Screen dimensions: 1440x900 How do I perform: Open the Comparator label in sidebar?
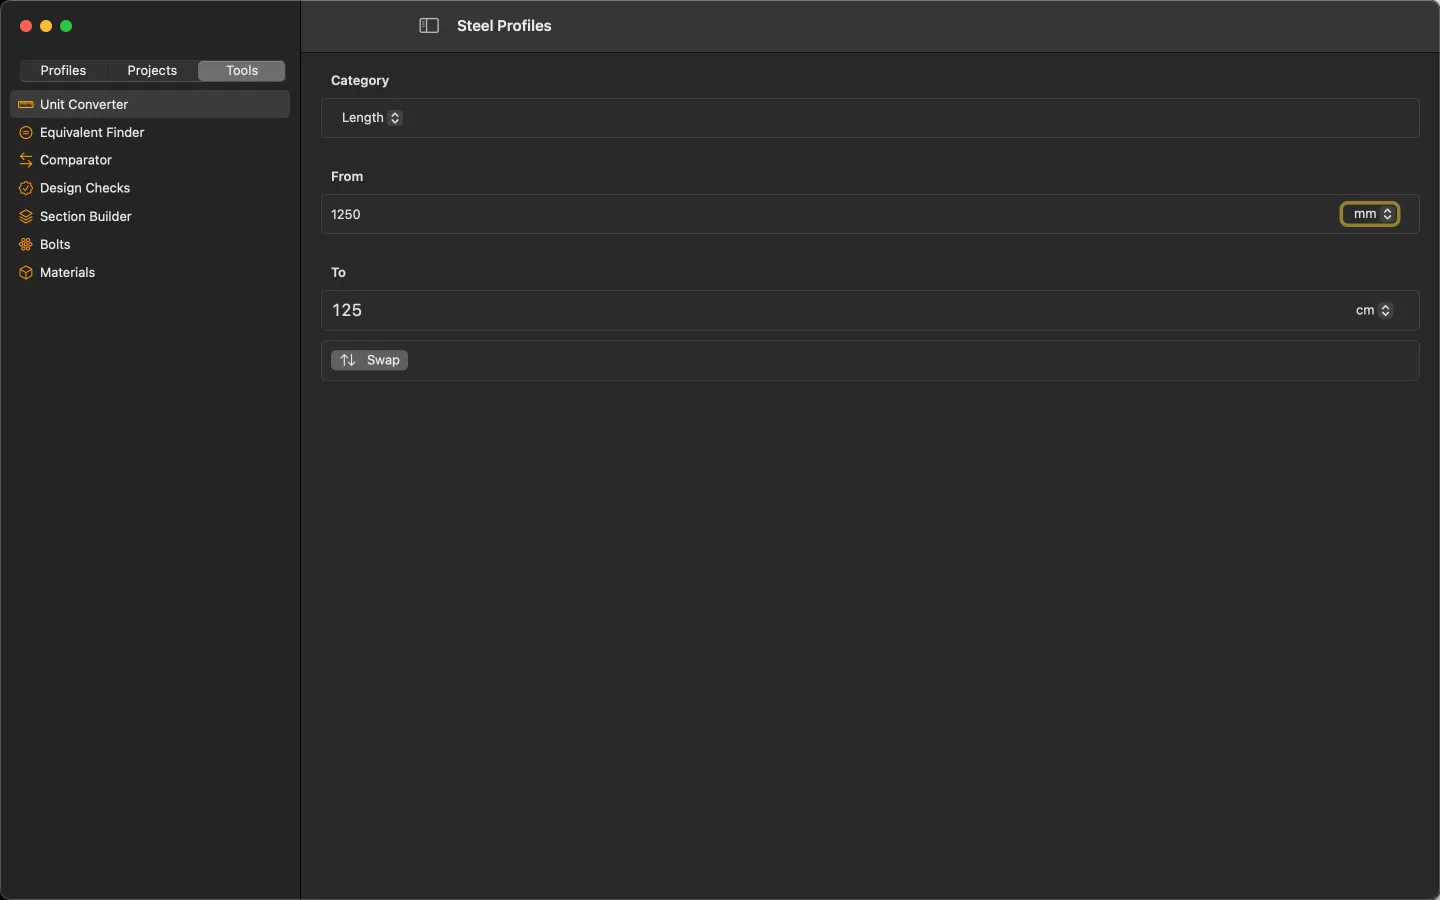point(76,160)
